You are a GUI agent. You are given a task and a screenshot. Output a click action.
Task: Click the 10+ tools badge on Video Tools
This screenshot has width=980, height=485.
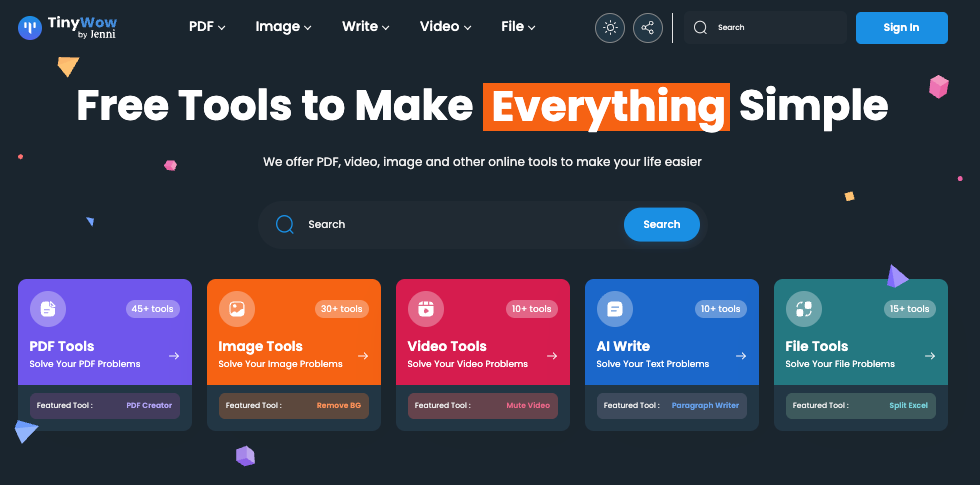tap(532, 309)
